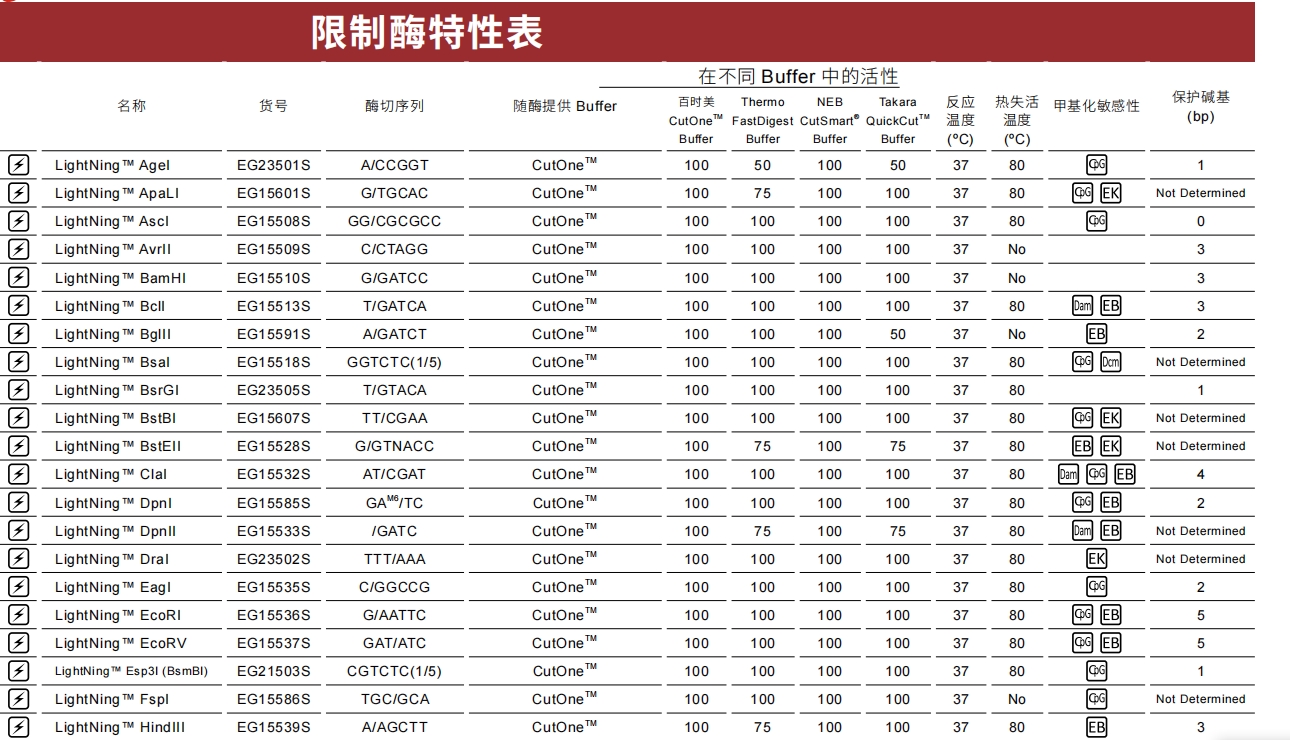The width and height of the screenshot is (1290, 740).
Task: Click the Takara value 50 in BglII row
Action: [x=898, y=334]
